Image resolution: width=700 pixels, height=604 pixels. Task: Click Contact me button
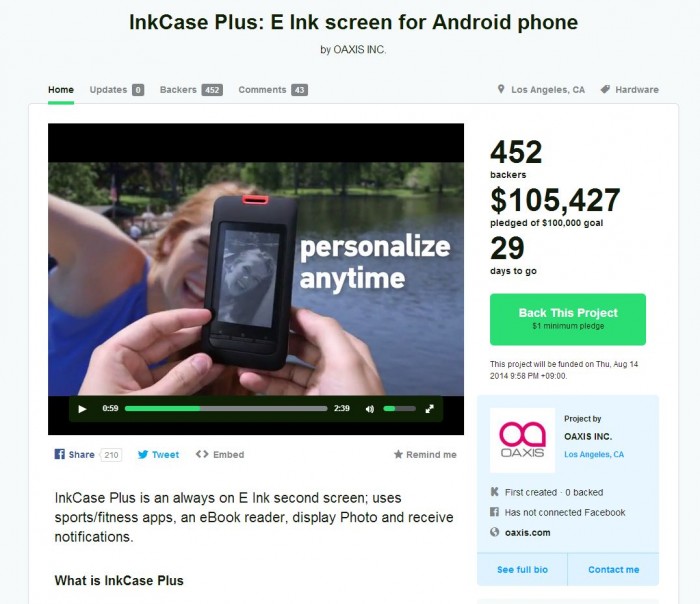pyautogui.click(x=613, y=570)
